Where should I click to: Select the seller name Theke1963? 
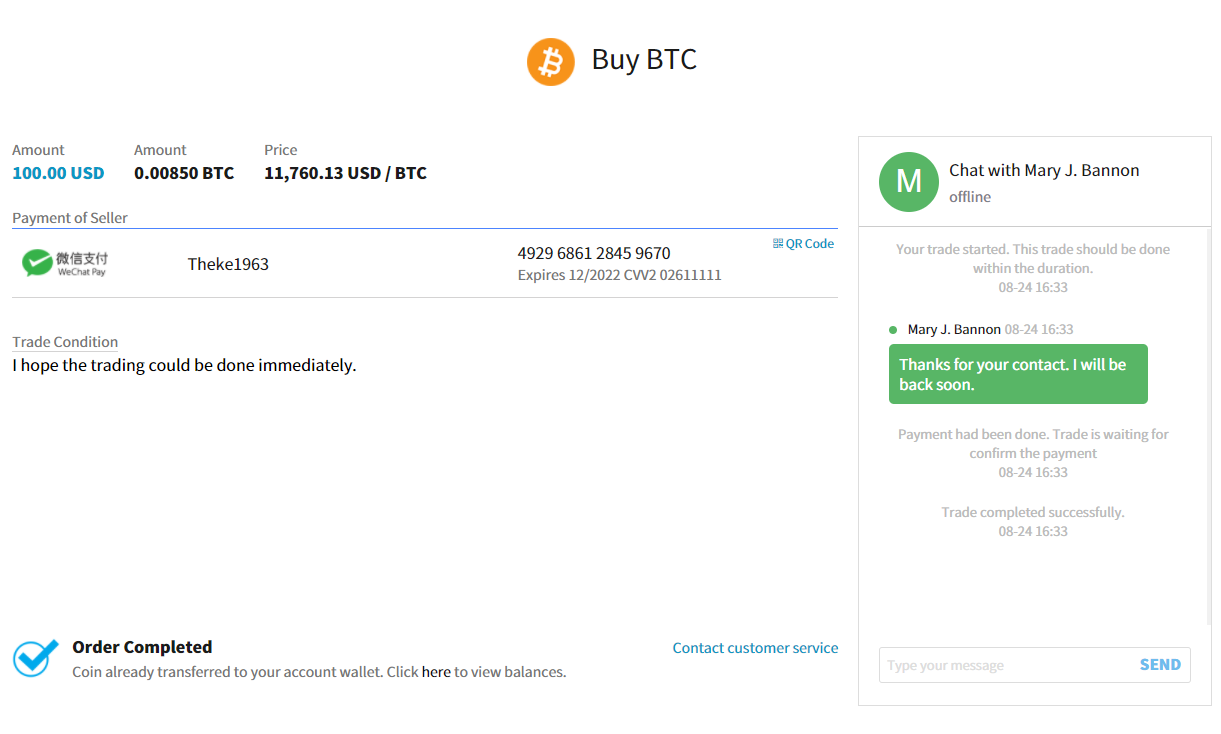point(228,263)
